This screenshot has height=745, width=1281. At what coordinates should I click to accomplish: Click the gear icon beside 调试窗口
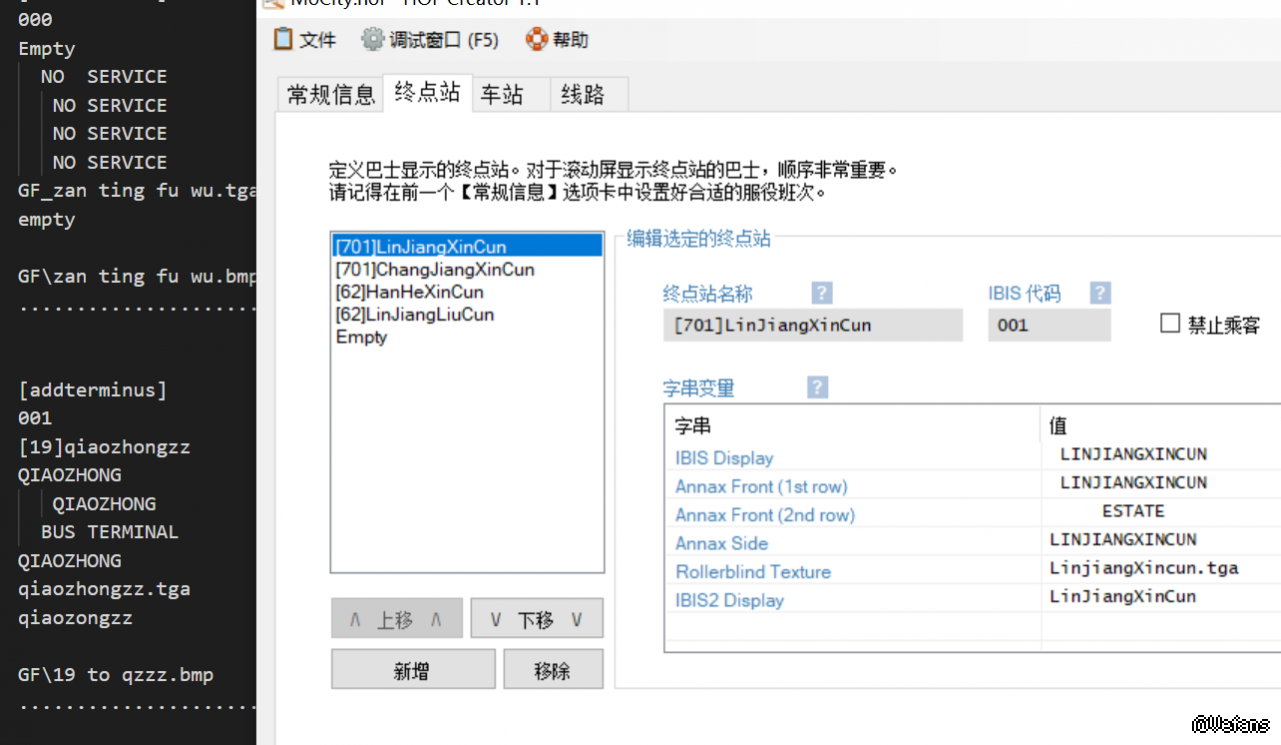coord(373,39)
